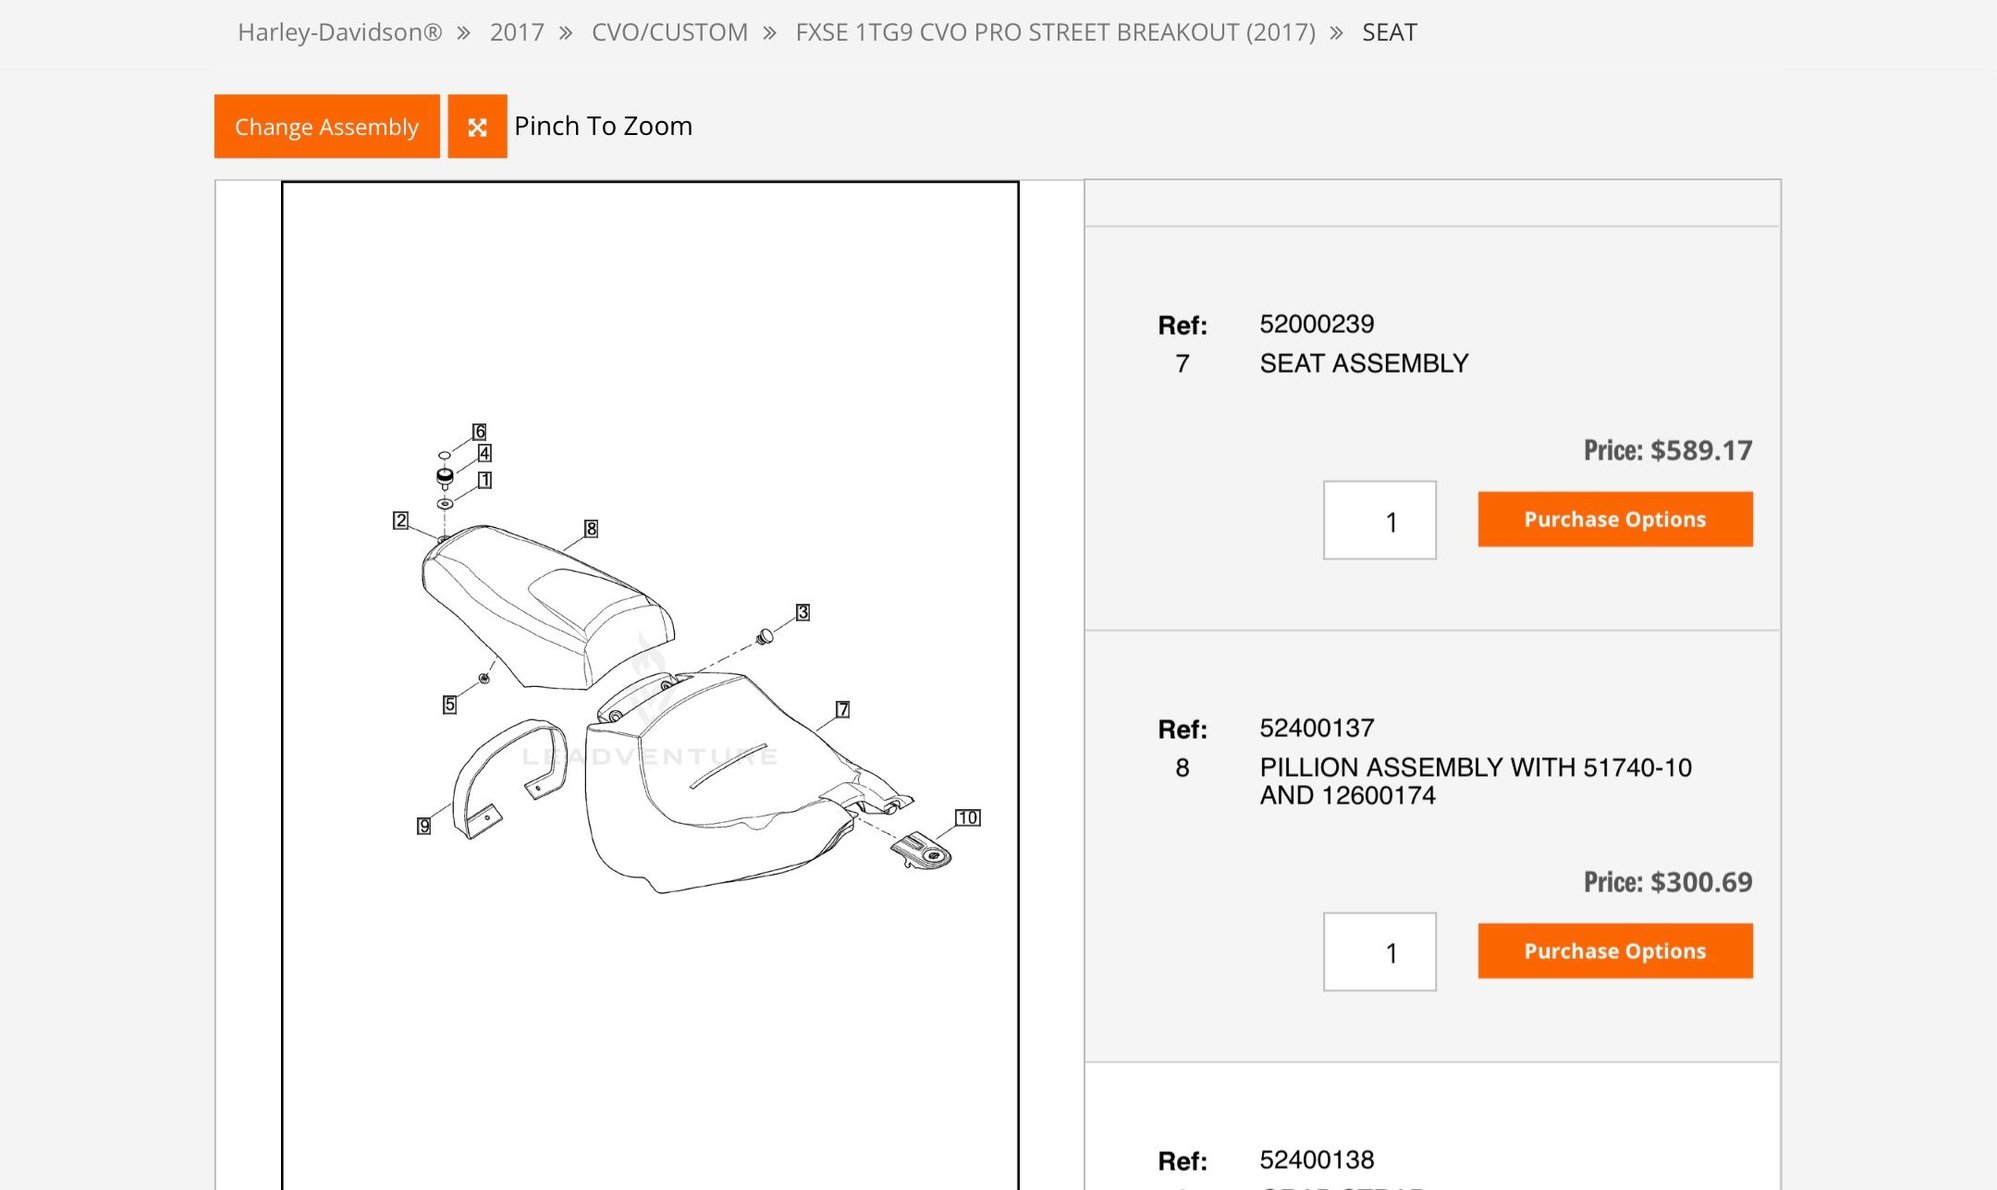Go to the 2017 breadcrumb
Viewport: 1997px width, 1190px height.
click(516, 32)
